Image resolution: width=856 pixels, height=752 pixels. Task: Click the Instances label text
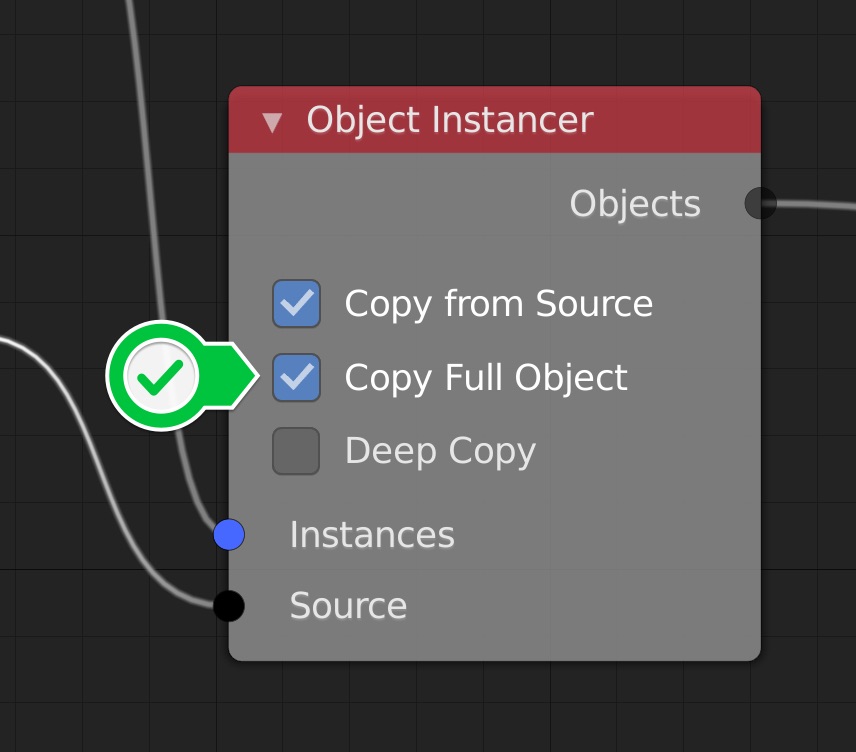pos(371,535)
